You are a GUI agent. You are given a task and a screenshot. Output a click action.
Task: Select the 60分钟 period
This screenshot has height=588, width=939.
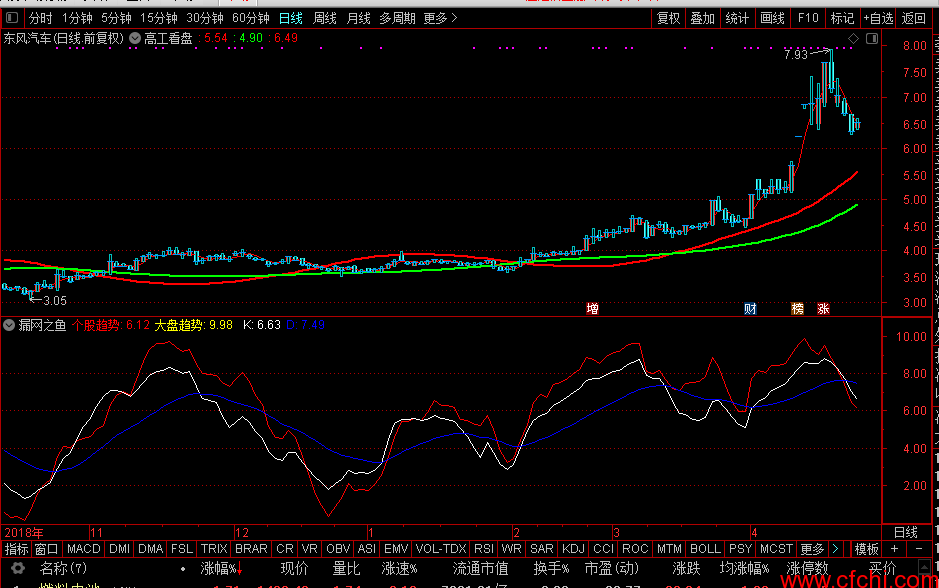pos(250,19)
